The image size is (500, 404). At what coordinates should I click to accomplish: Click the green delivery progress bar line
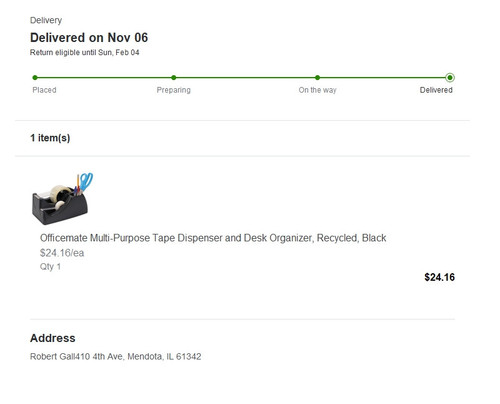point(242,78)
